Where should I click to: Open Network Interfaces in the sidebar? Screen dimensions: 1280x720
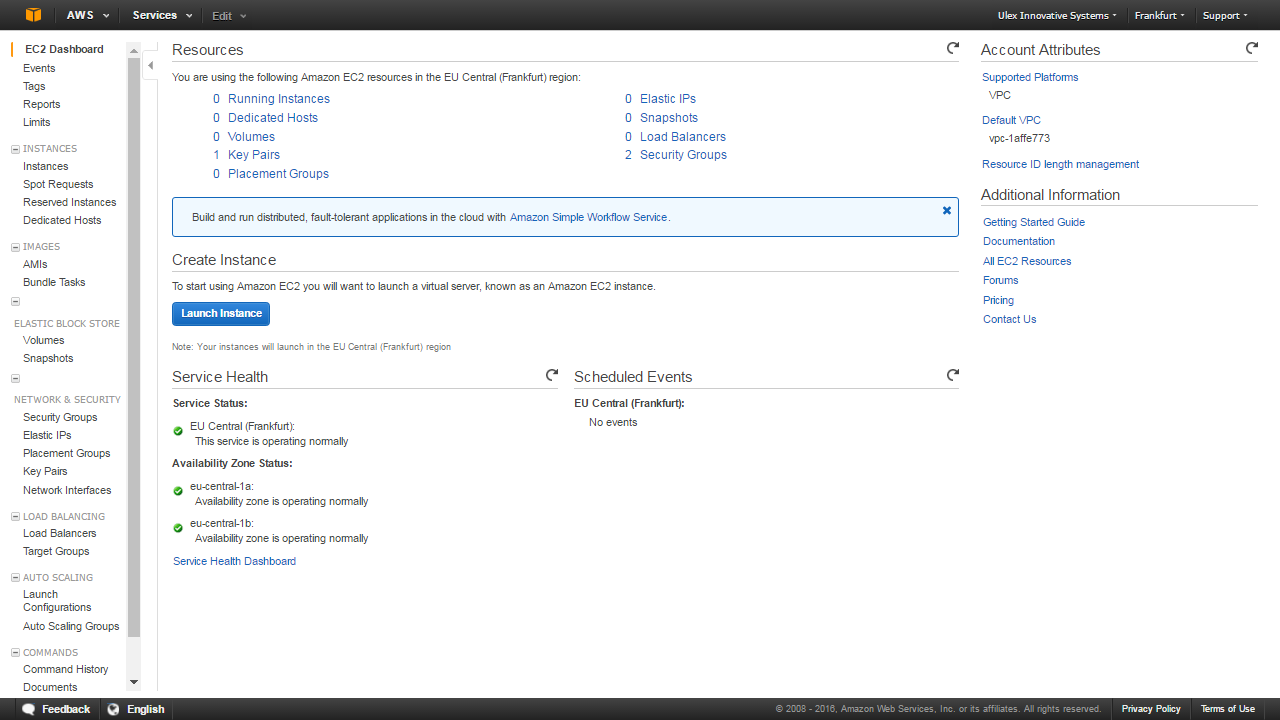[67, 490]
